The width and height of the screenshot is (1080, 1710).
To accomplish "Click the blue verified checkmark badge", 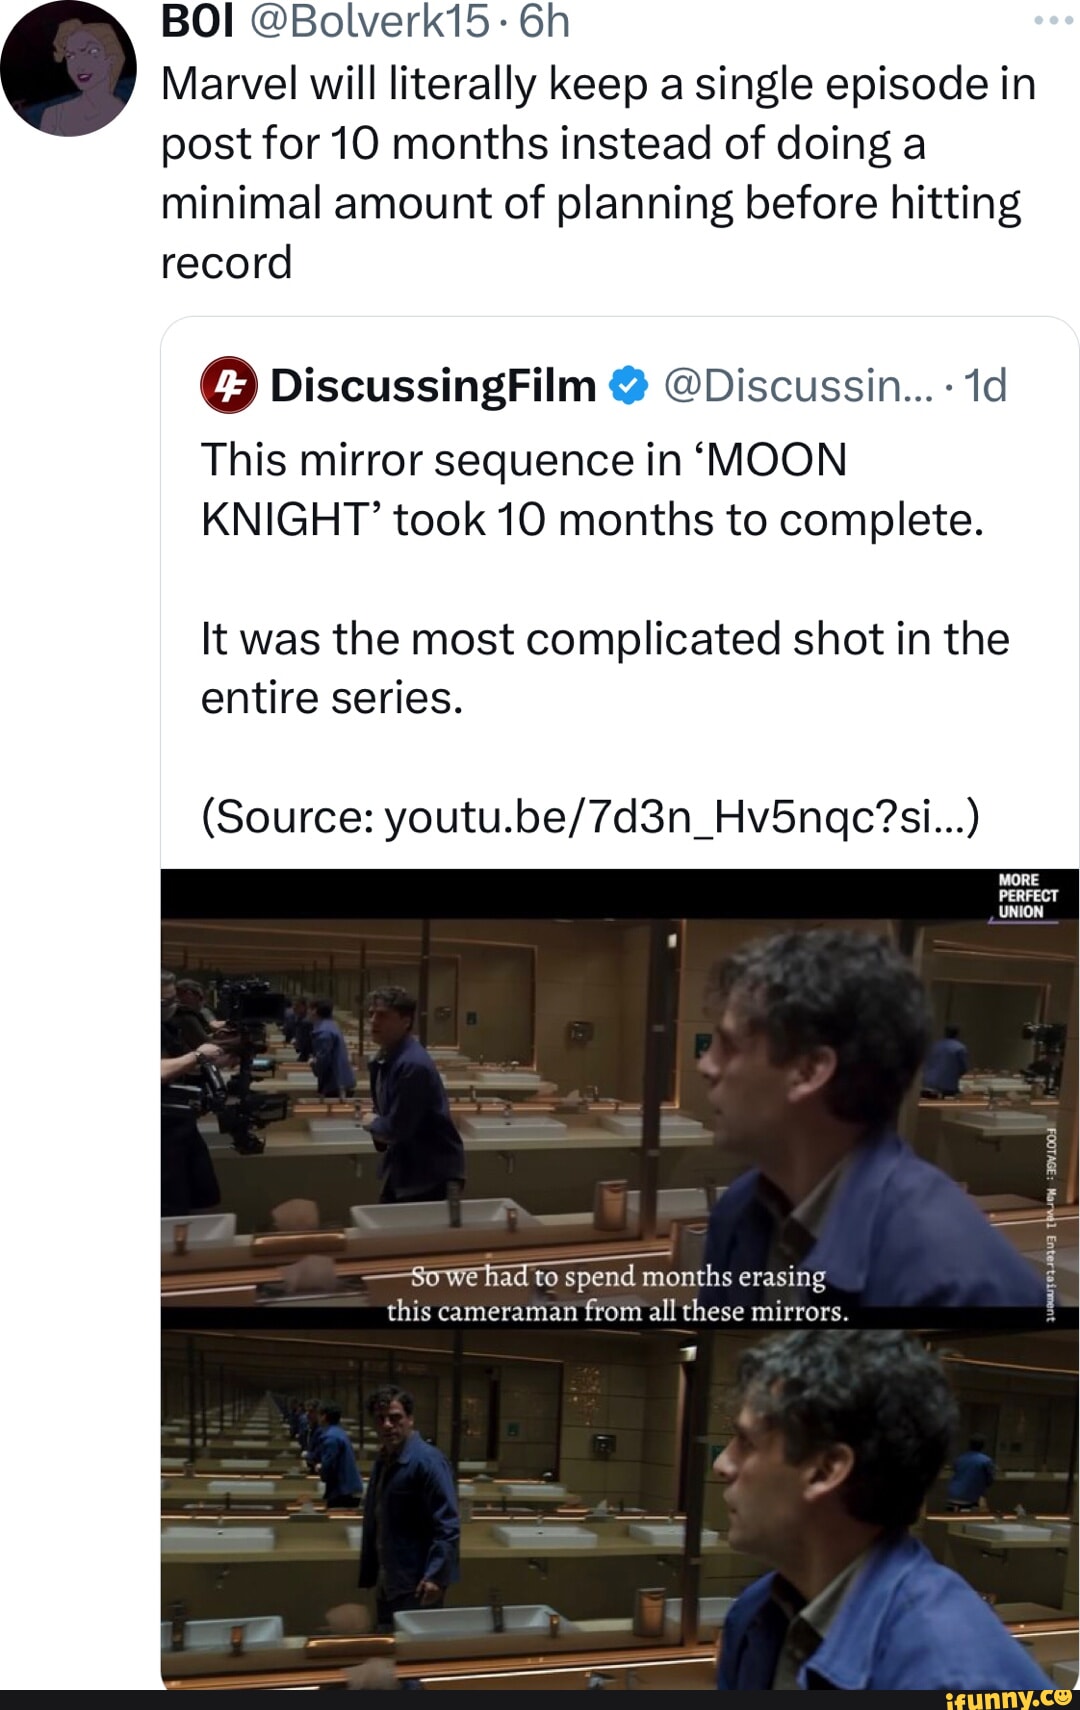I will [x=629, y=386].
